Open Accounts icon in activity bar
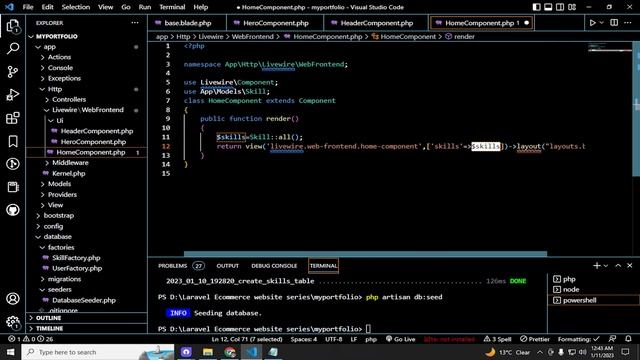 coord(13,299)
